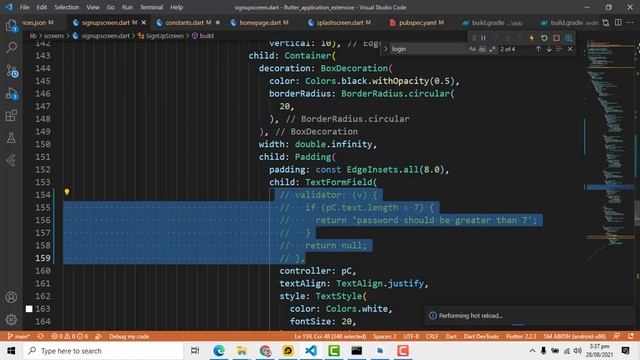Viewport: 640px width, 360px height.
Task: Switch to the pubspec.yaml tab
Action: pyautogui.click(x=421, y=23)
